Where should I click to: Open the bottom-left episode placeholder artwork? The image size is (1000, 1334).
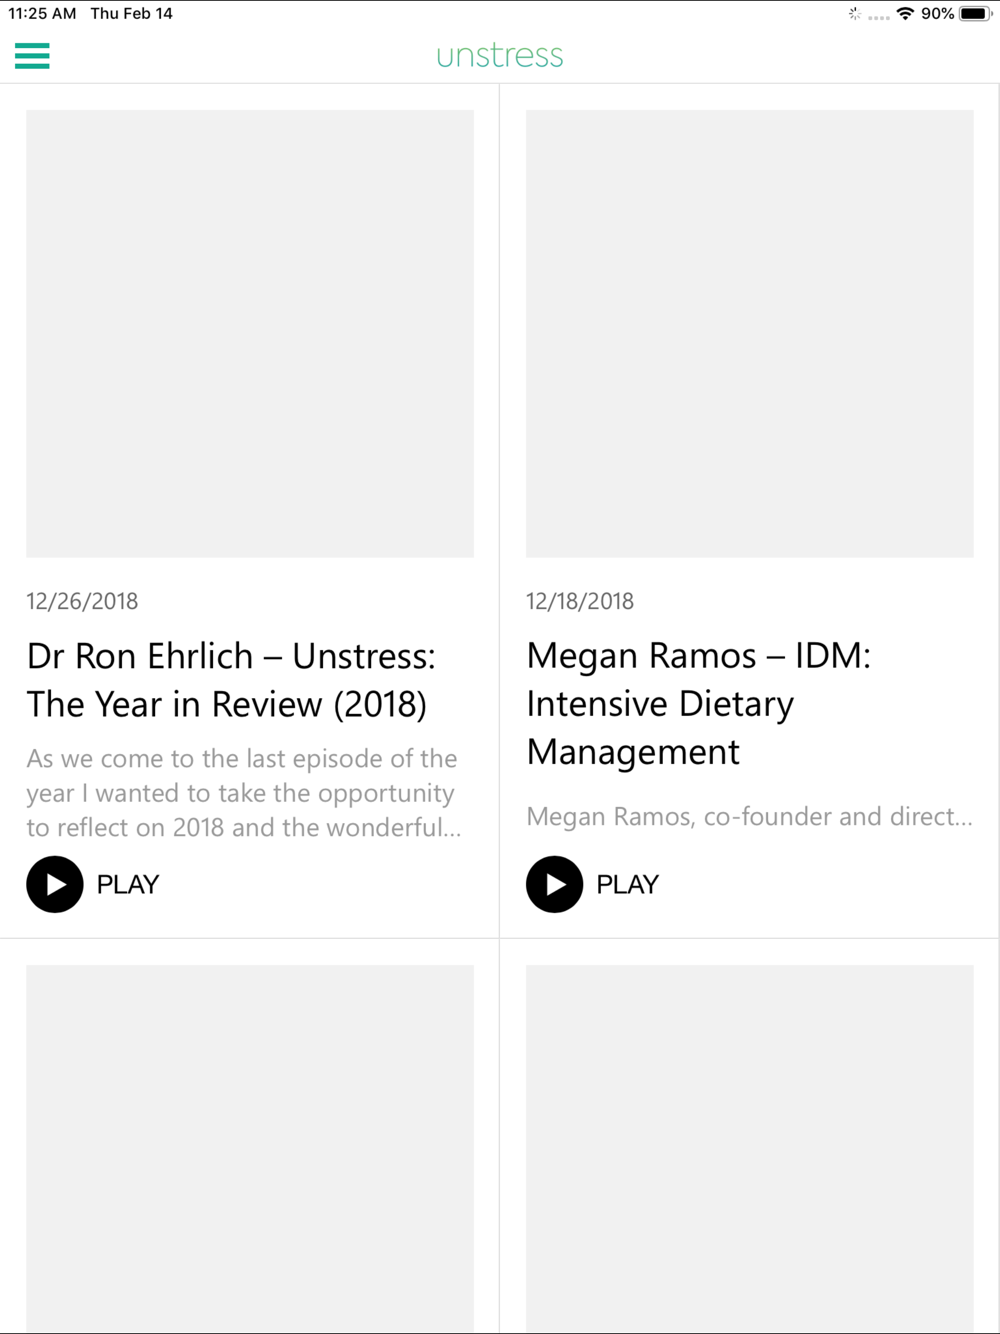point(250,1148)
